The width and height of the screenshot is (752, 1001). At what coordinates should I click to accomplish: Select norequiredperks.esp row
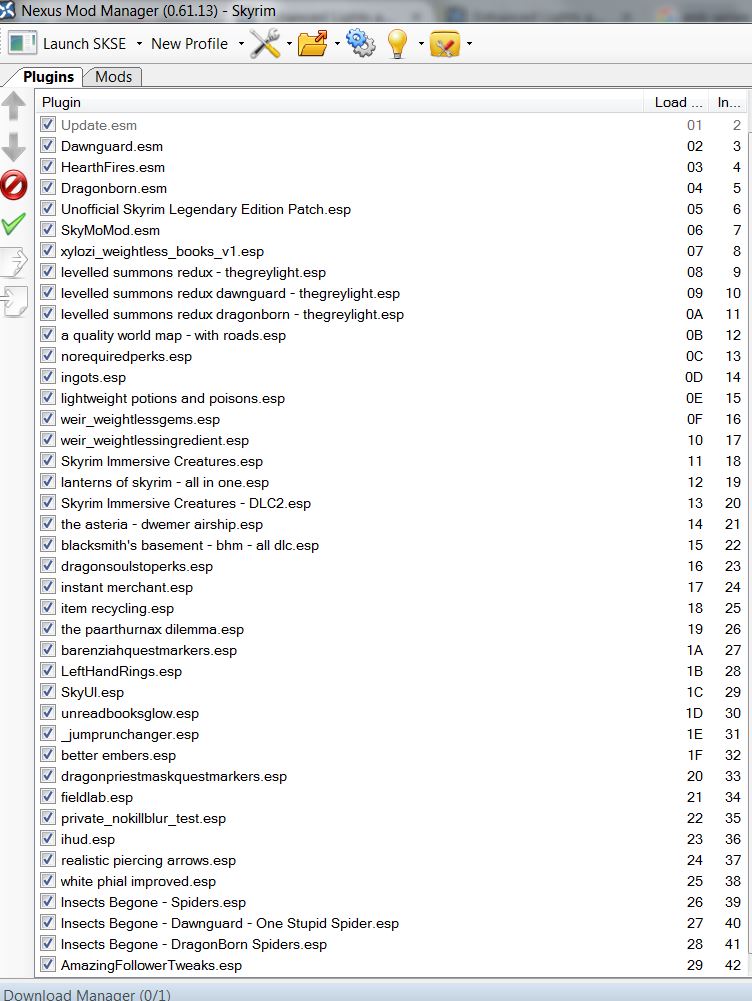click(x=391, y=356)
